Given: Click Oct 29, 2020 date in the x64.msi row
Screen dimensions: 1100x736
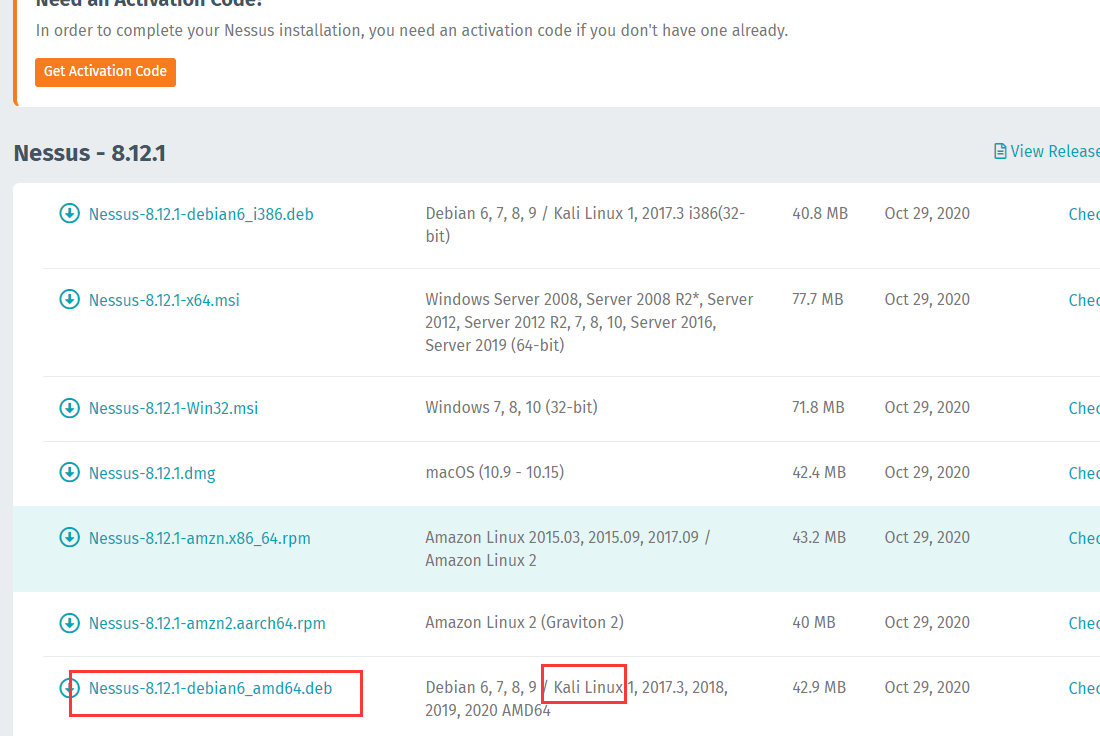Looking at the screenshot, I should coord(927,300).
